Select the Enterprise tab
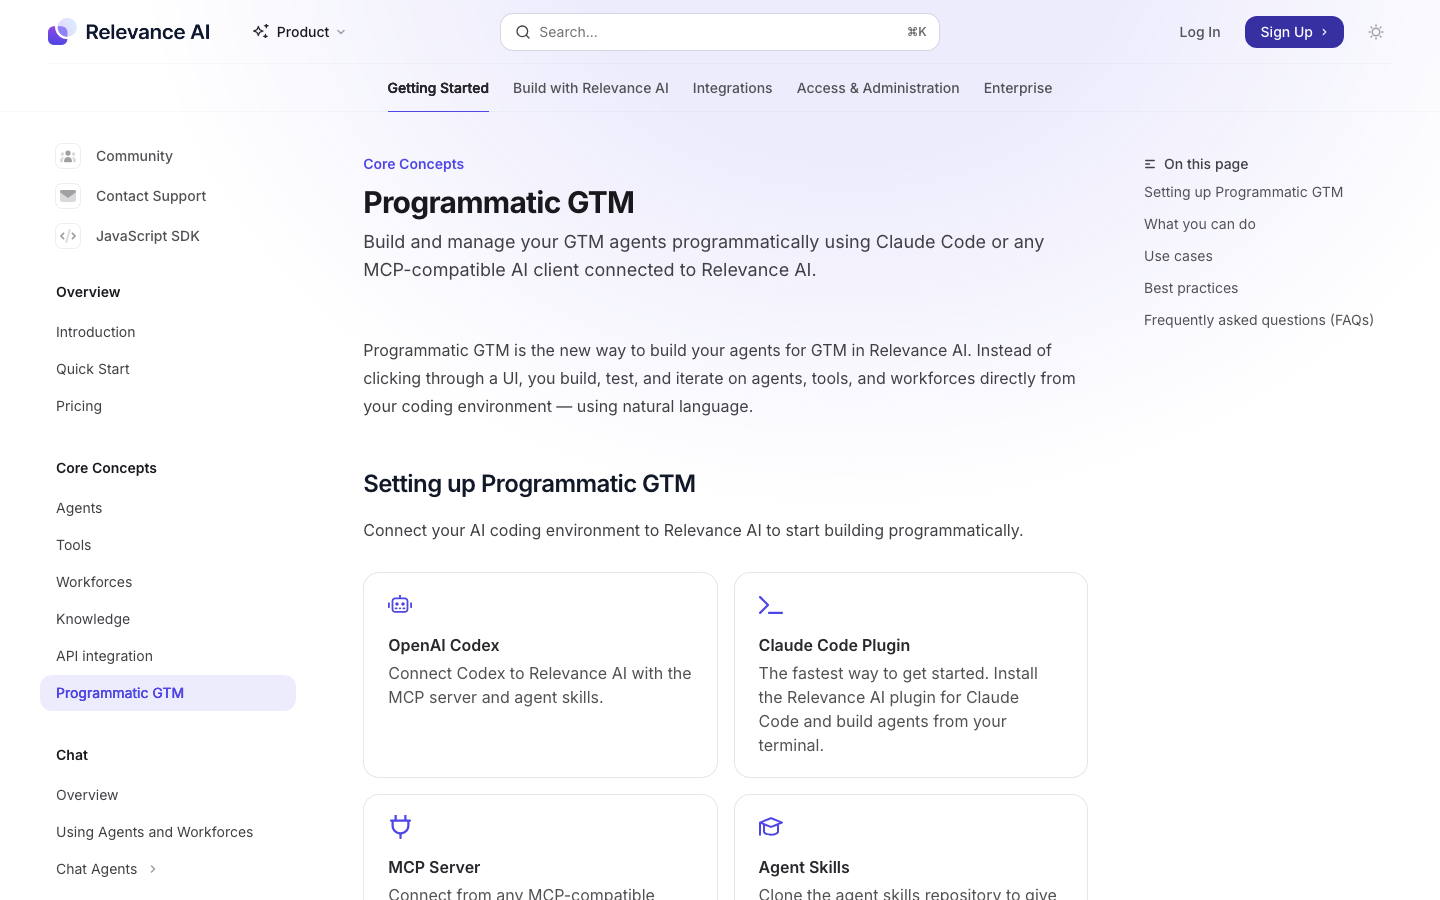Screen dimensions: 1440x900 coord(1018,88)
